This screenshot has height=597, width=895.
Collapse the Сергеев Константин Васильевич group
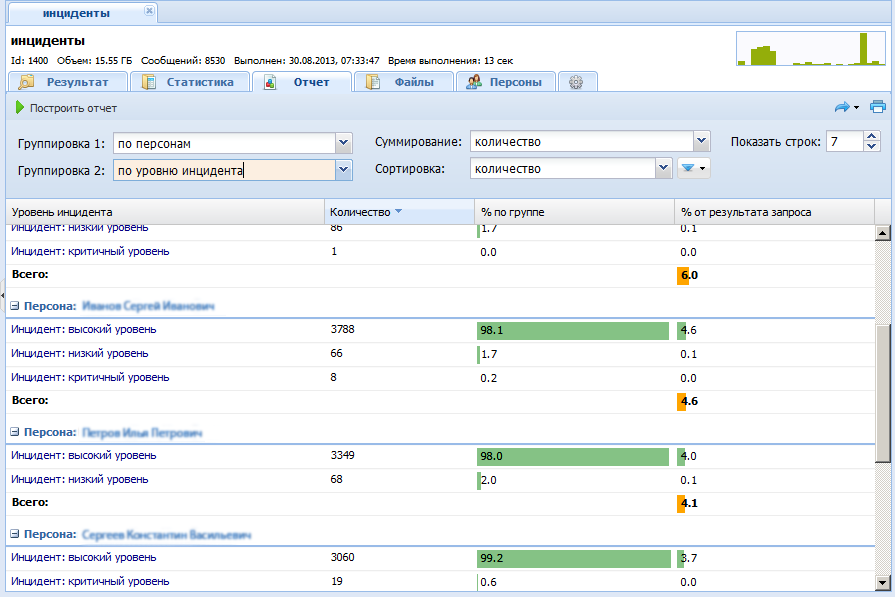pos(15,535)
